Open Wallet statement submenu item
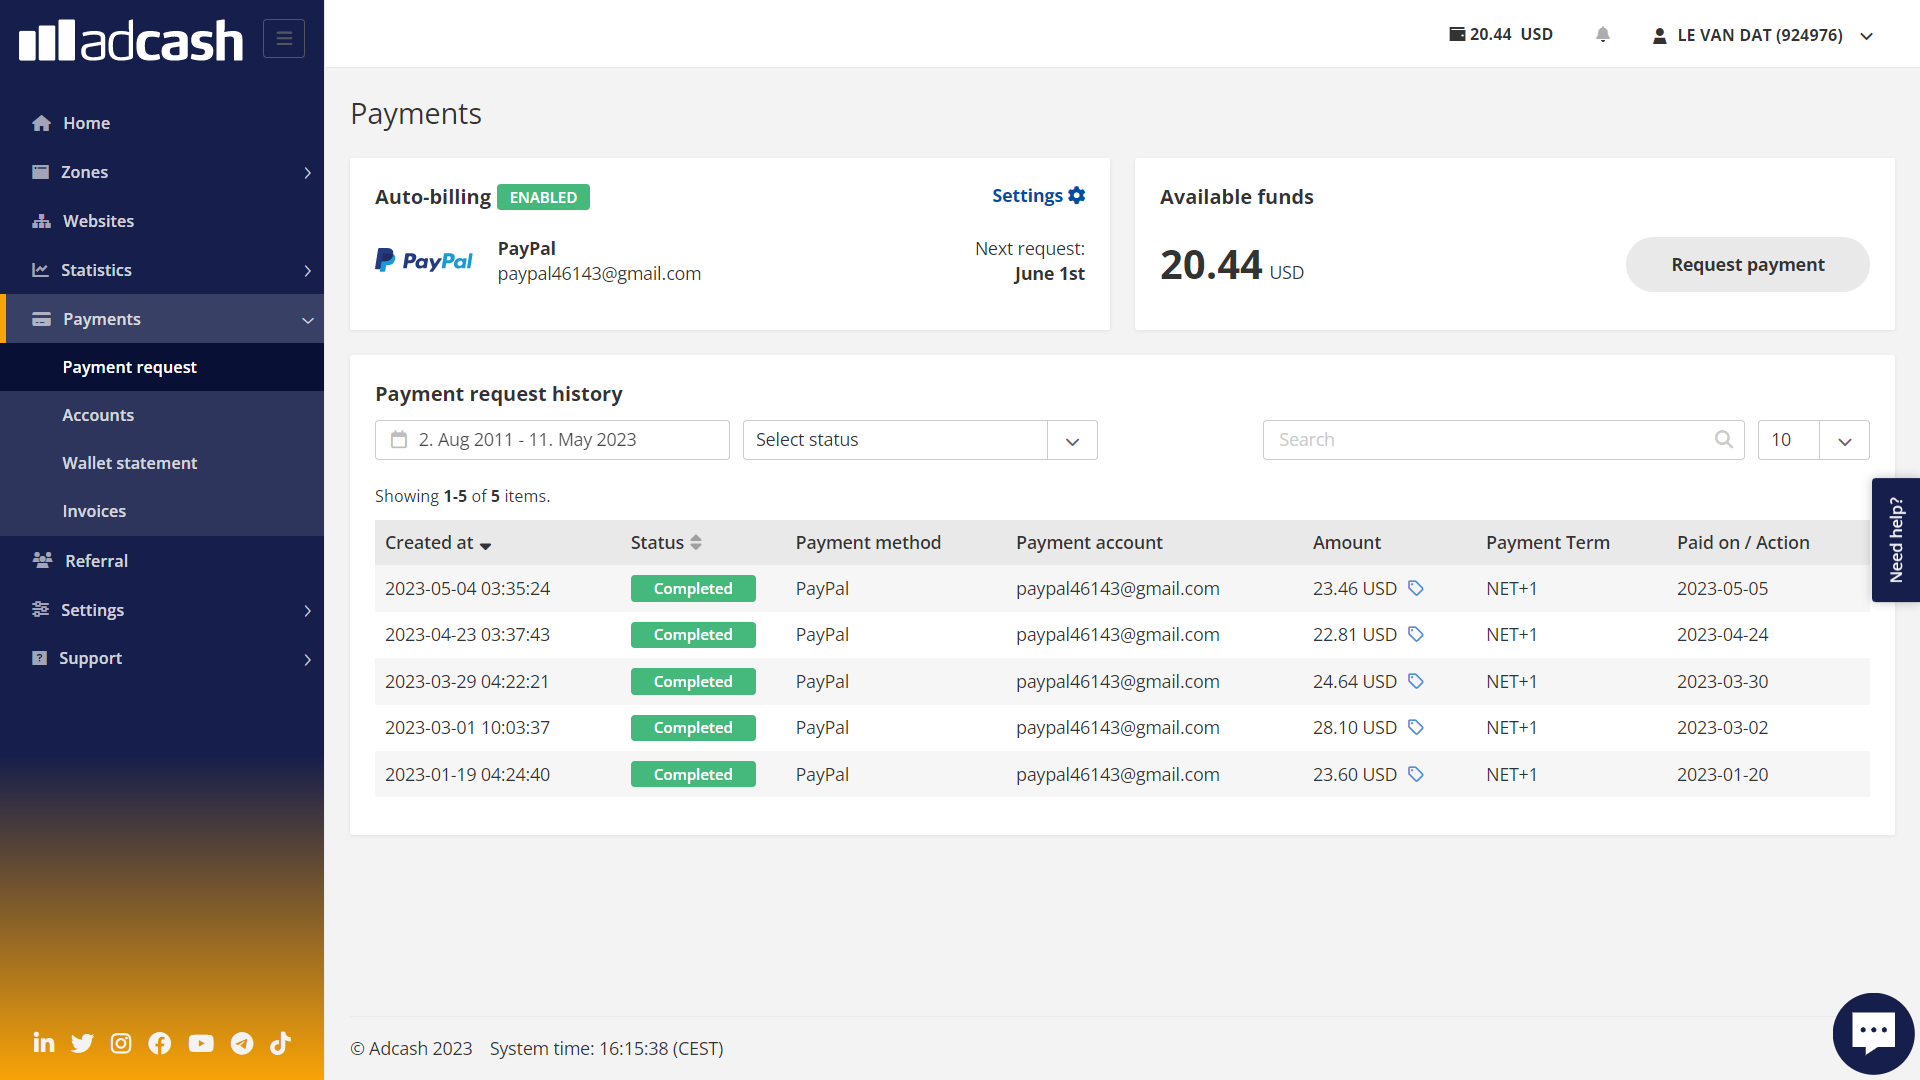Screen dimensions: 1920x1080 [x=162, y=463]
